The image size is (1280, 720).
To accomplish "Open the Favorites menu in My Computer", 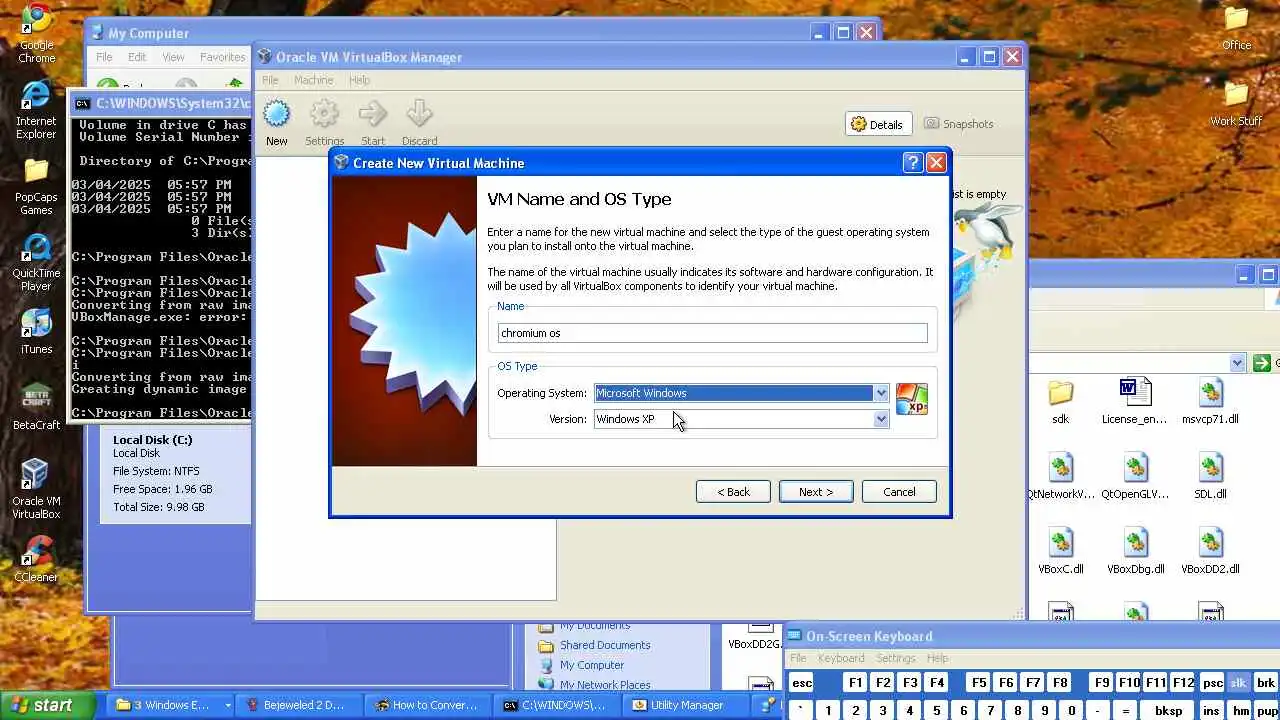I will 222,57.
